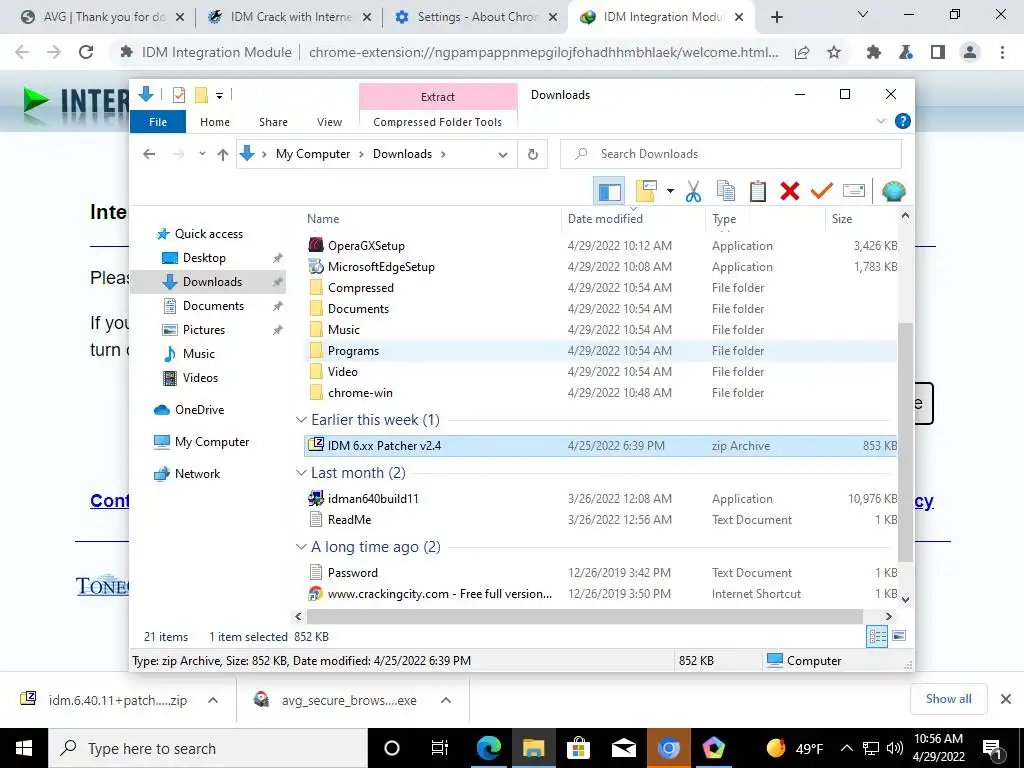This screenshot has height=768, width=1024.
Task: Click quick access Properties checkmark icon
Action: (178, 95)
